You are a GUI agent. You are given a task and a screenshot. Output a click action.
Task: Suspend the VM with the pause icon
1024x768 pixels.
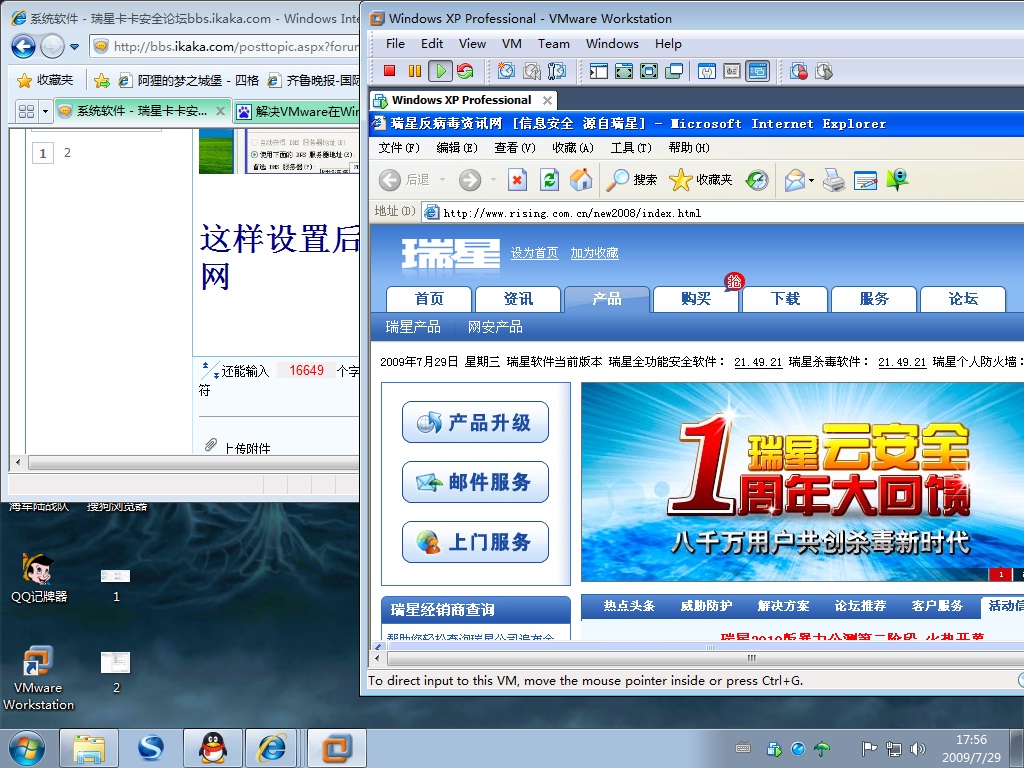pyautogui.click(x=415, y=71)
